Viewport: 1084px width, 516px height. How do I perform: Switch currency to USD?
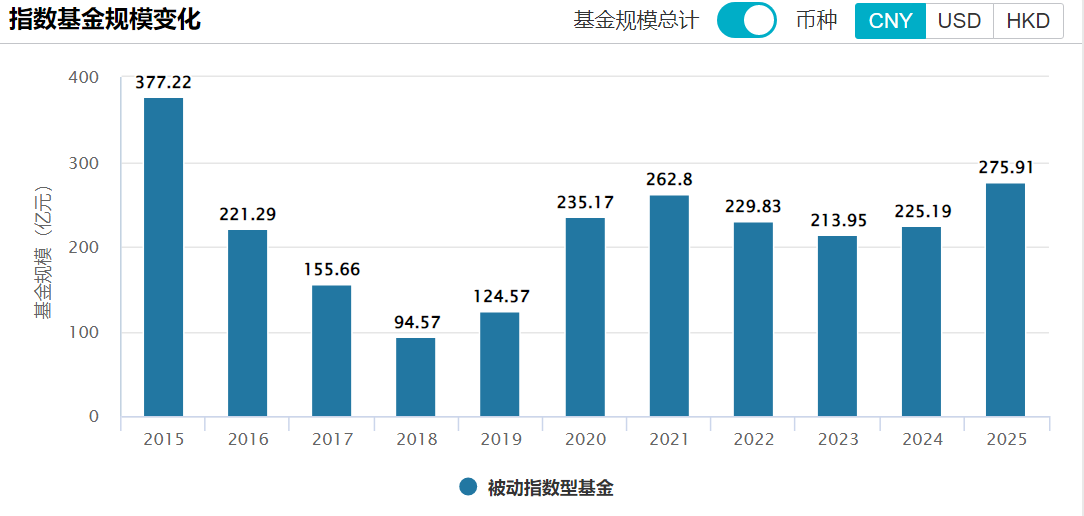pos(959,21)
